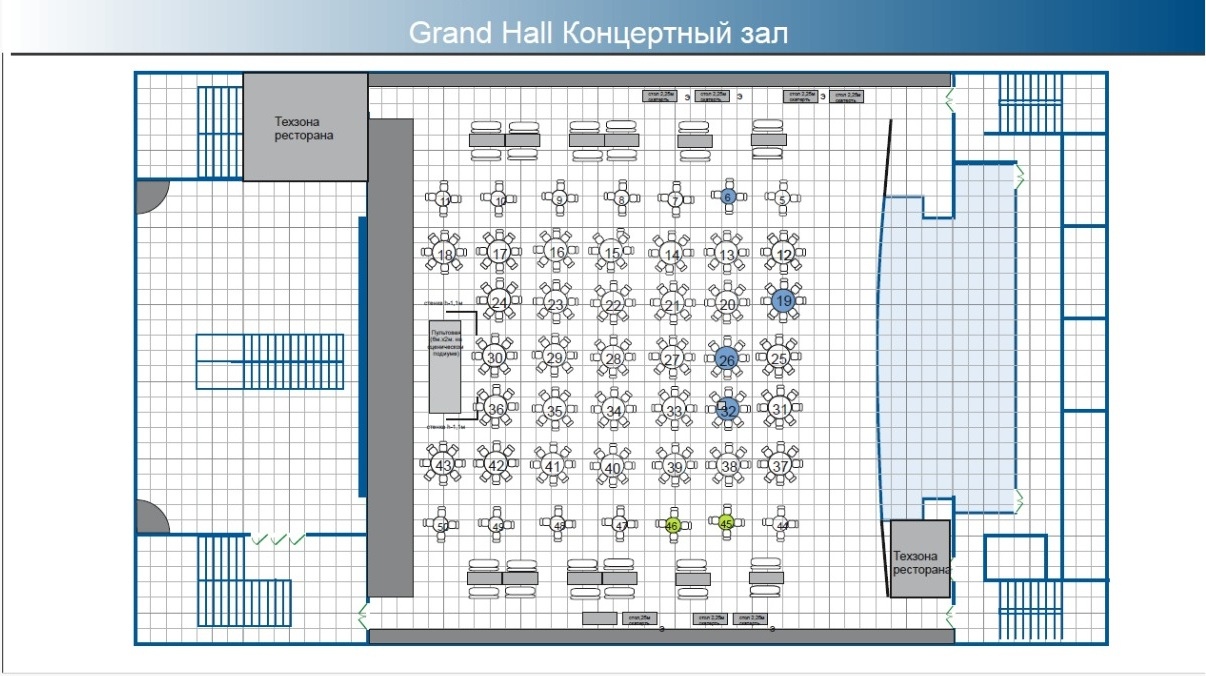Click top-left Техзона ресторана zone
The image size is (1206, 676).
[x=305, y=127]
